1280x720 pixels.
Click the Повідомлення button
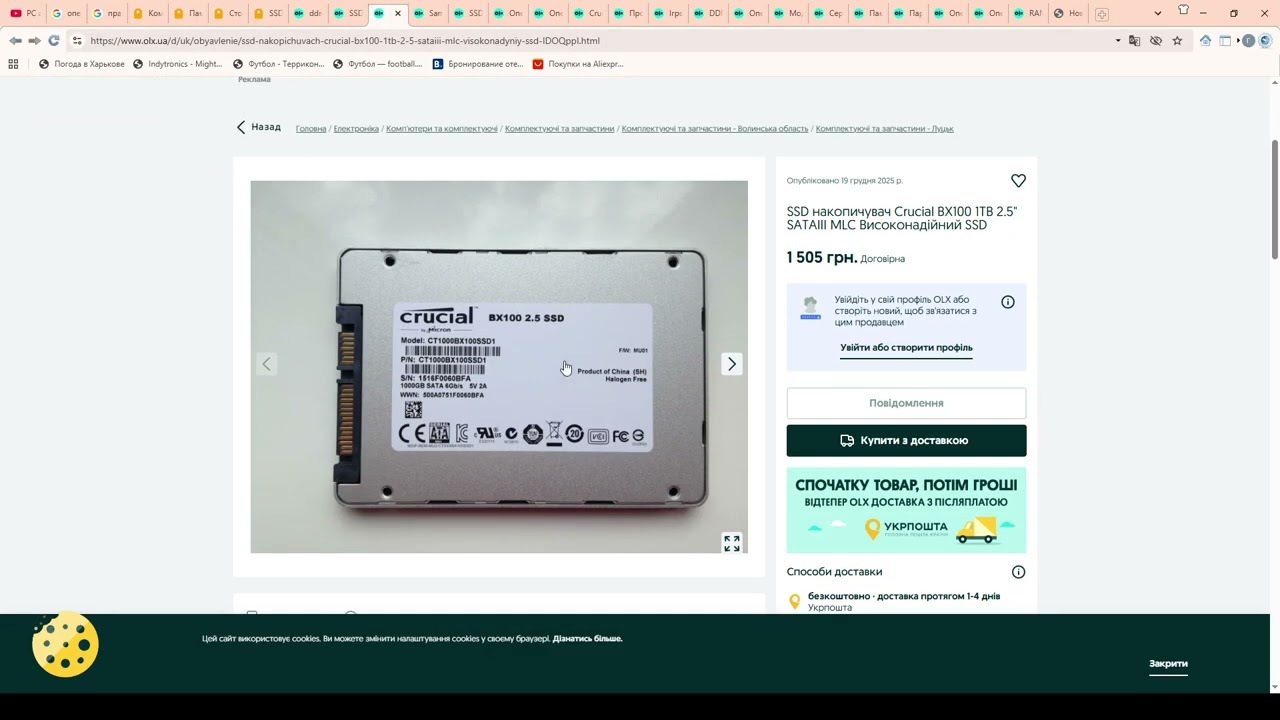(906, 403)
